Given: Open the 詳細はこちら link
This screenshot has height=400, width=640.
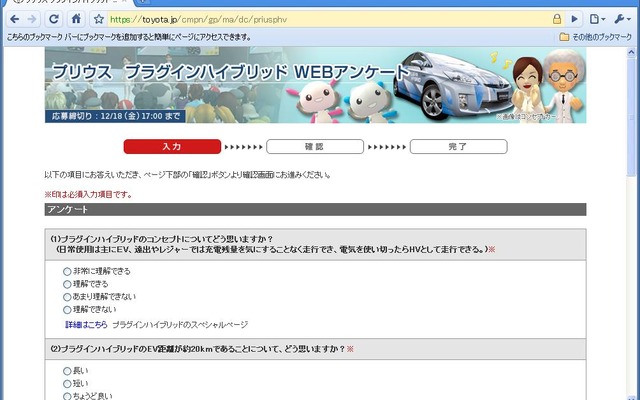Looking at the screenshot, I should coord(86,325).
